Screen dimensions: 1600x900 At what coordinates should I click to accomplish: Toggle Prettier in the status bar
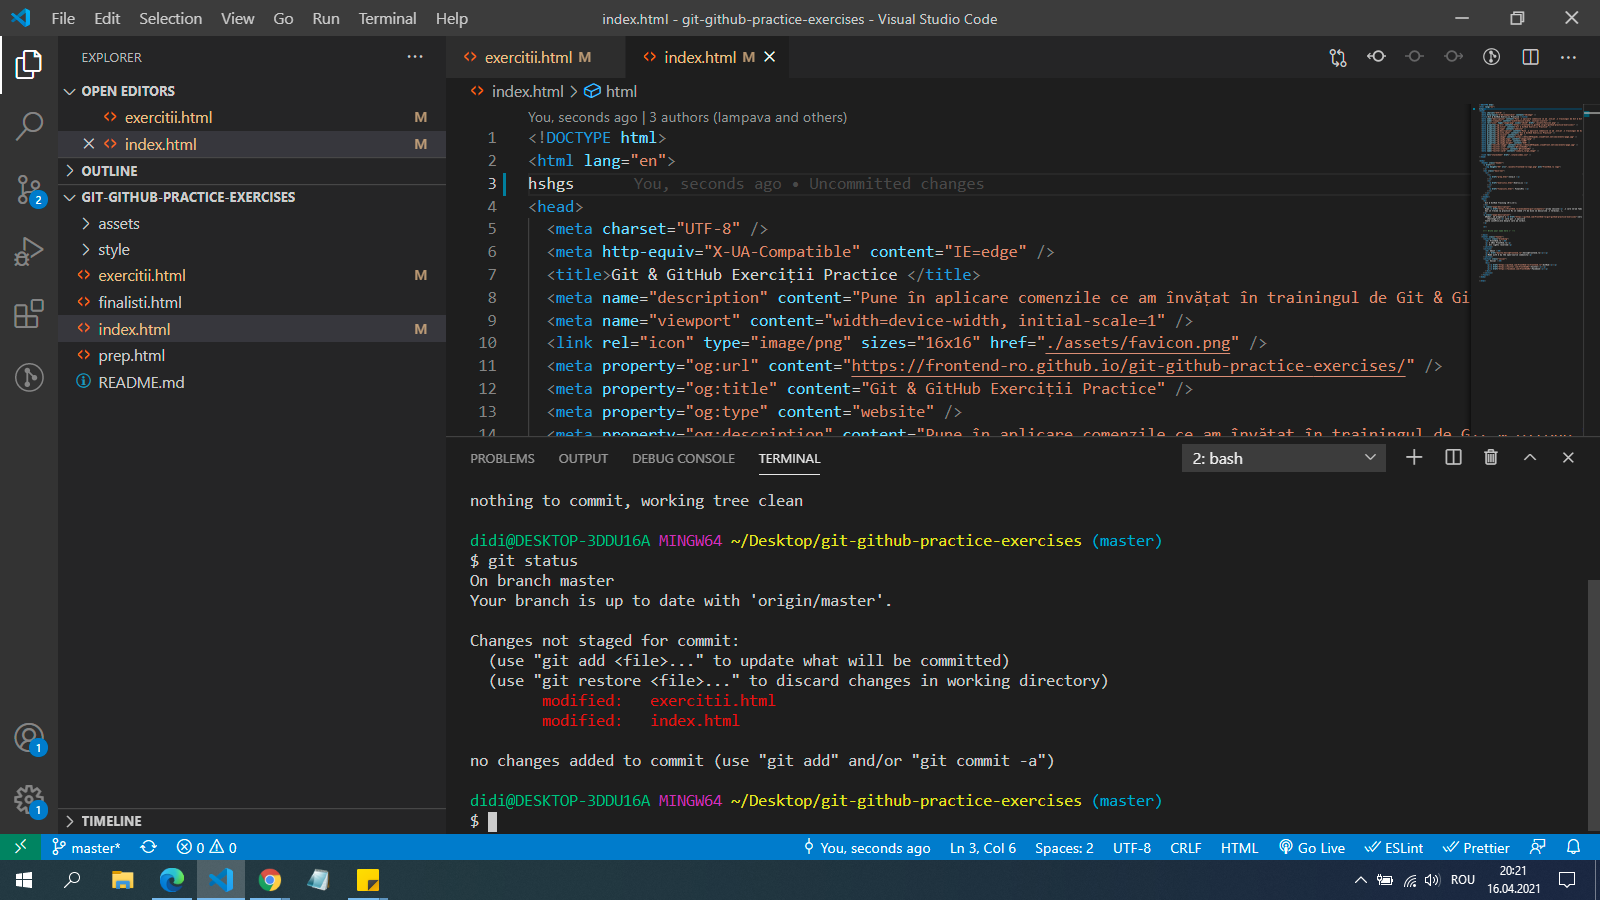[x=1476, y=848]
